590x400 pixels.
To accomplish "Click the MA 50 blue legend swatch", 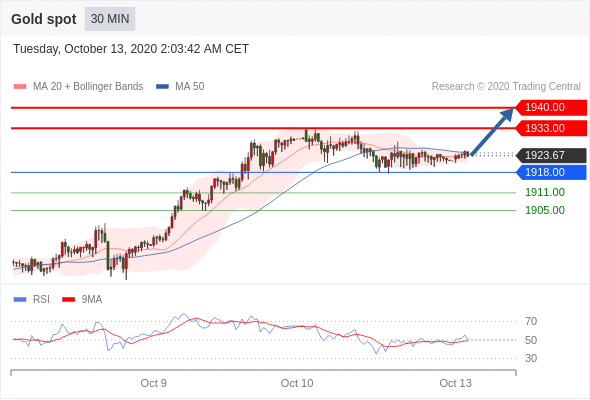I will point(162,87).
